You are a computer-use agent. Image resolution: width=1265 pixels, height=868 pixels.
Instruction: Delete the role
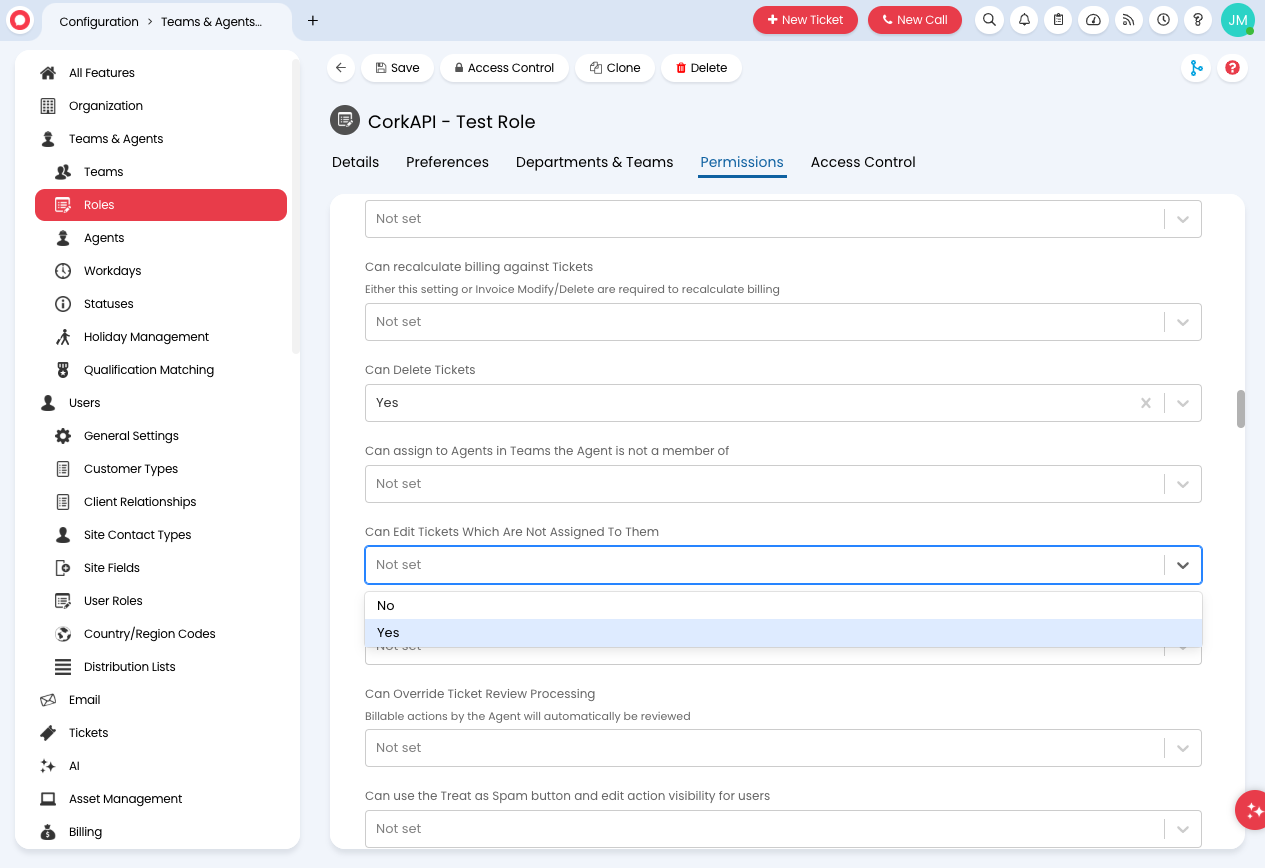coord(701,68)
